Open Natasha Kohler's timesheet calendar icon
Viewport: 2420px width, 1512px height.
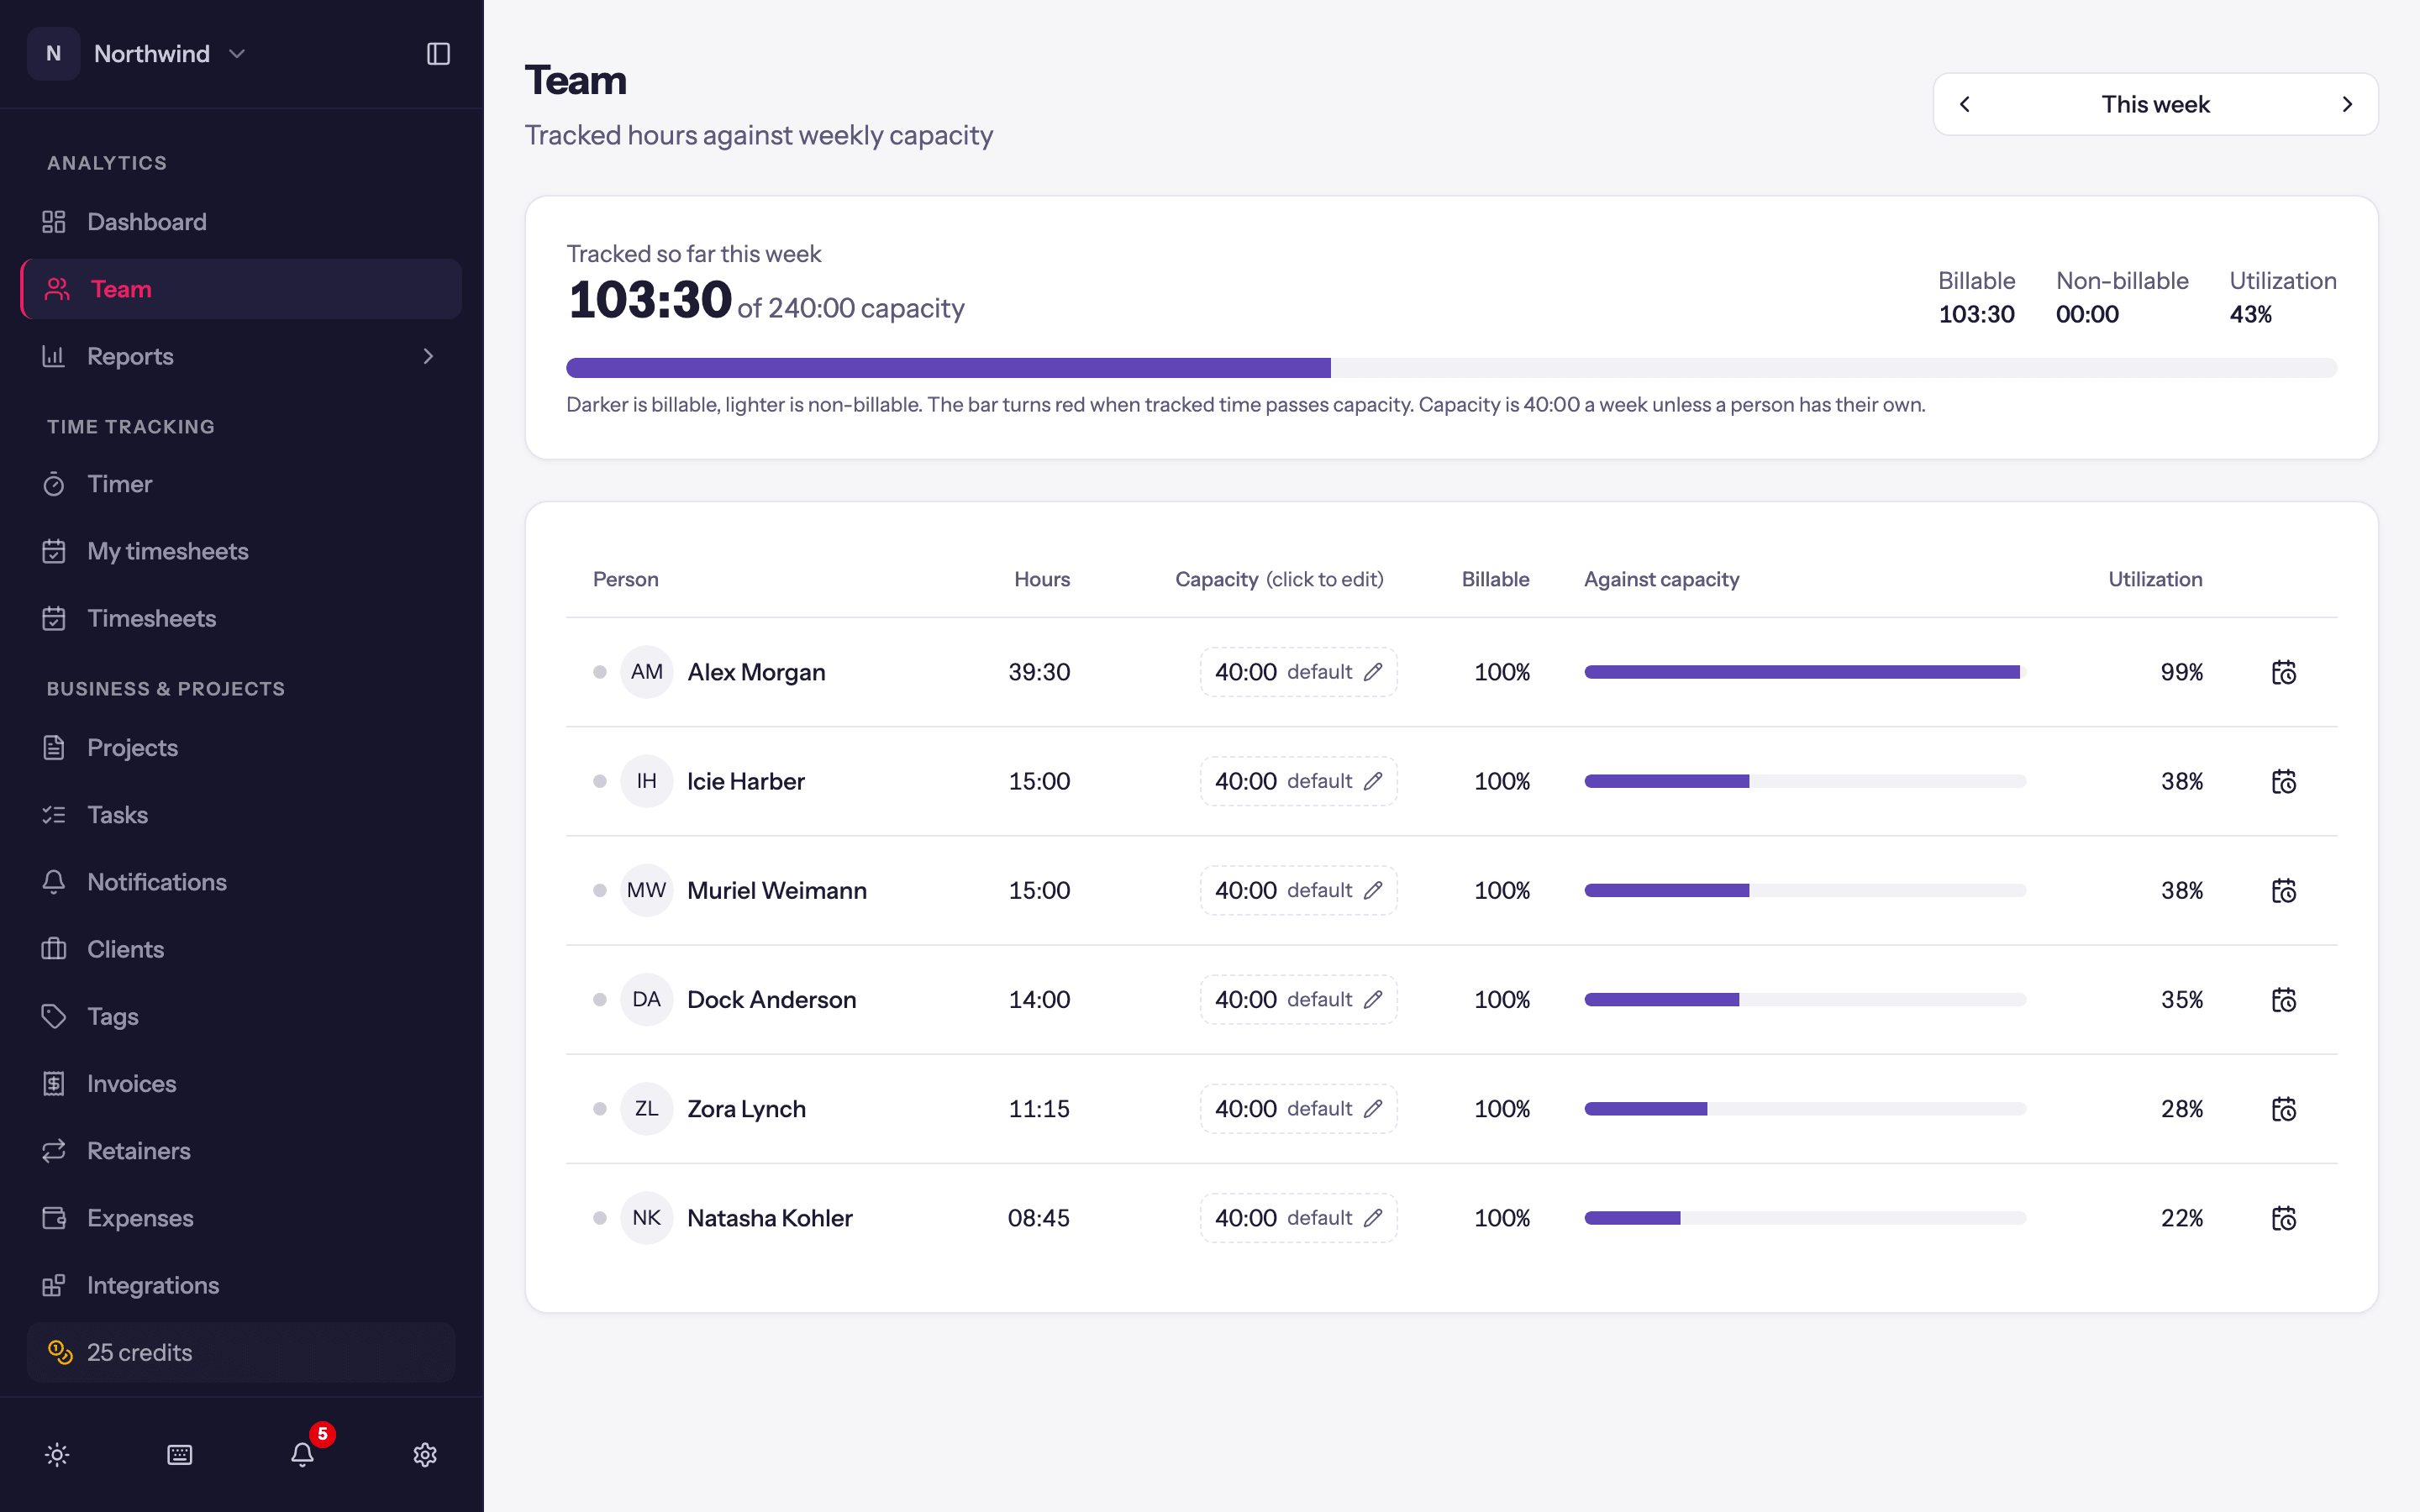[x=2284, y=1217]
